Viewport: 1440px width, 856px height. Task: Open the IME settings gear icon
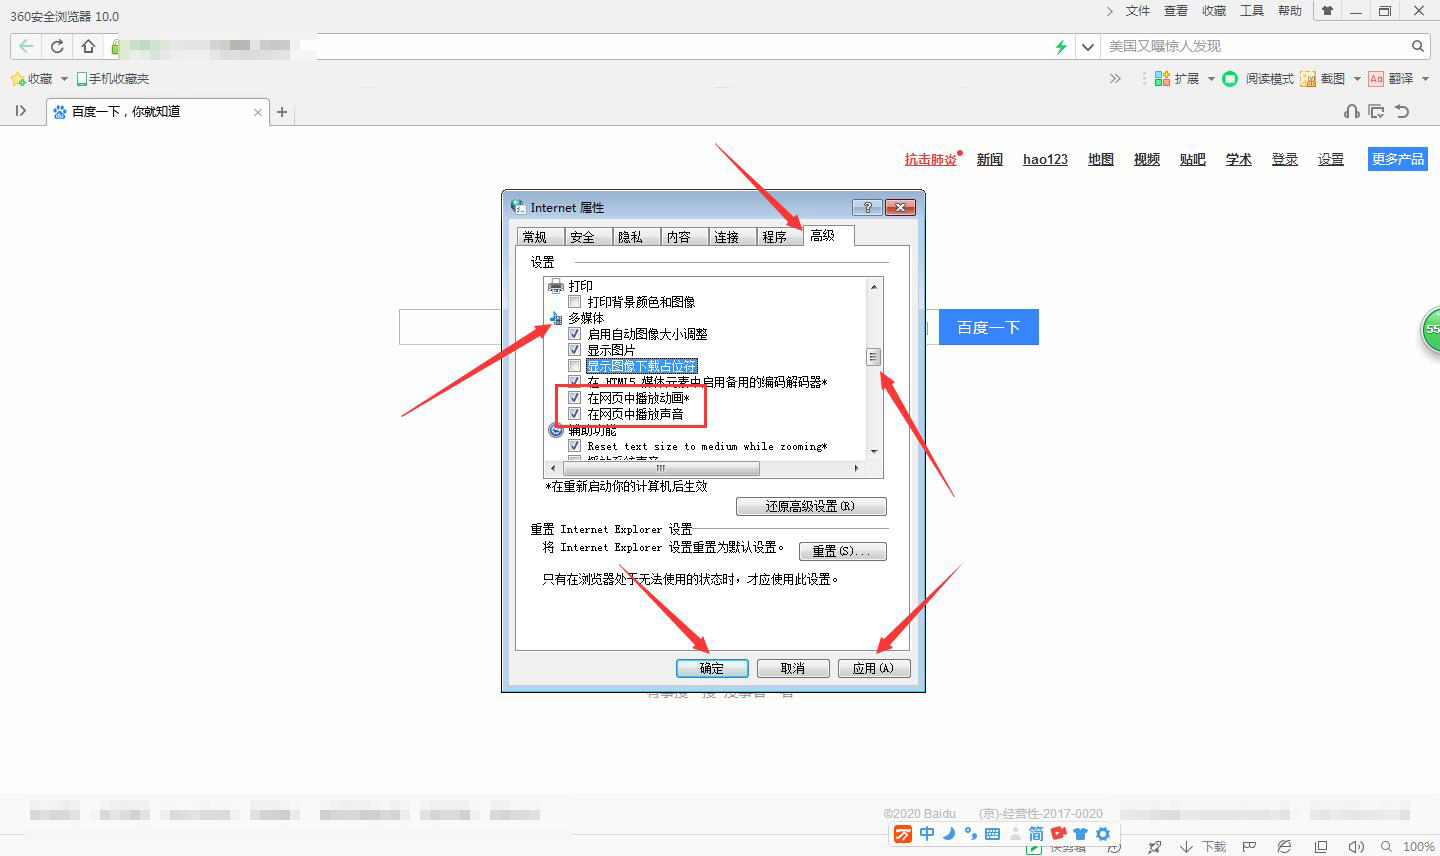(1103, 834)
